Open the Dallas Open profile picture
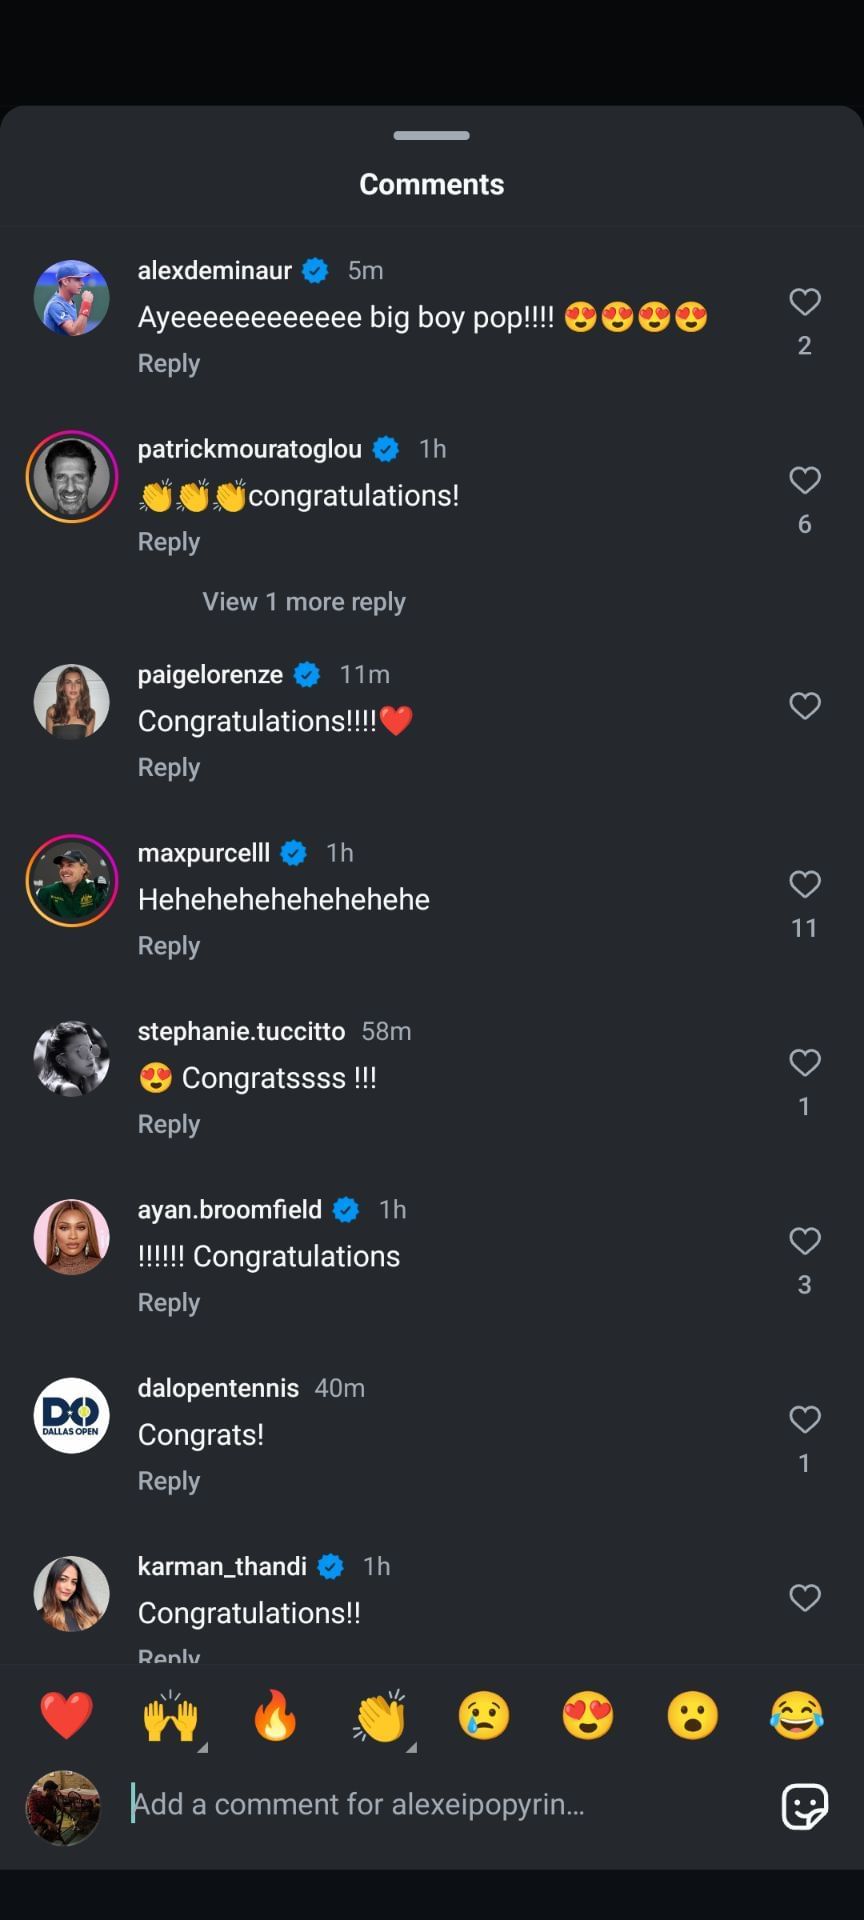The image size is (864, 1920). click(x=71, y=1414)
